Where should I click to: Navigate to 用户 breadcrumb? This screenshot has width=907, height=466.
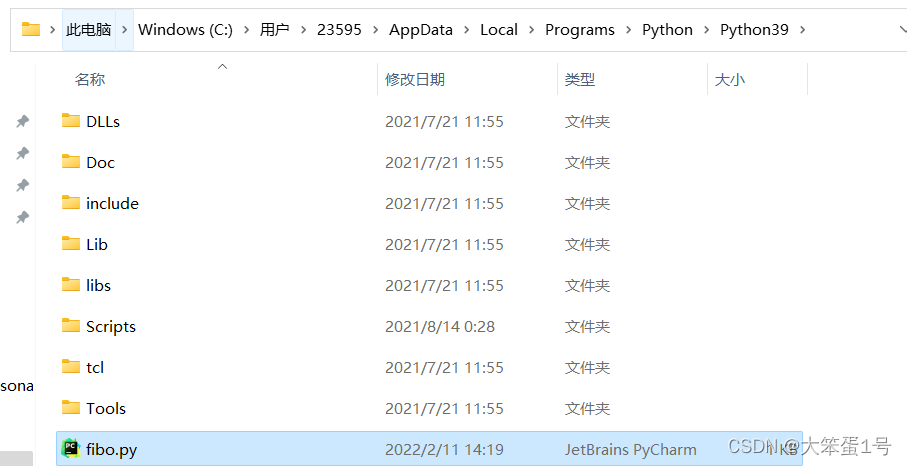[x=275, y=29]
